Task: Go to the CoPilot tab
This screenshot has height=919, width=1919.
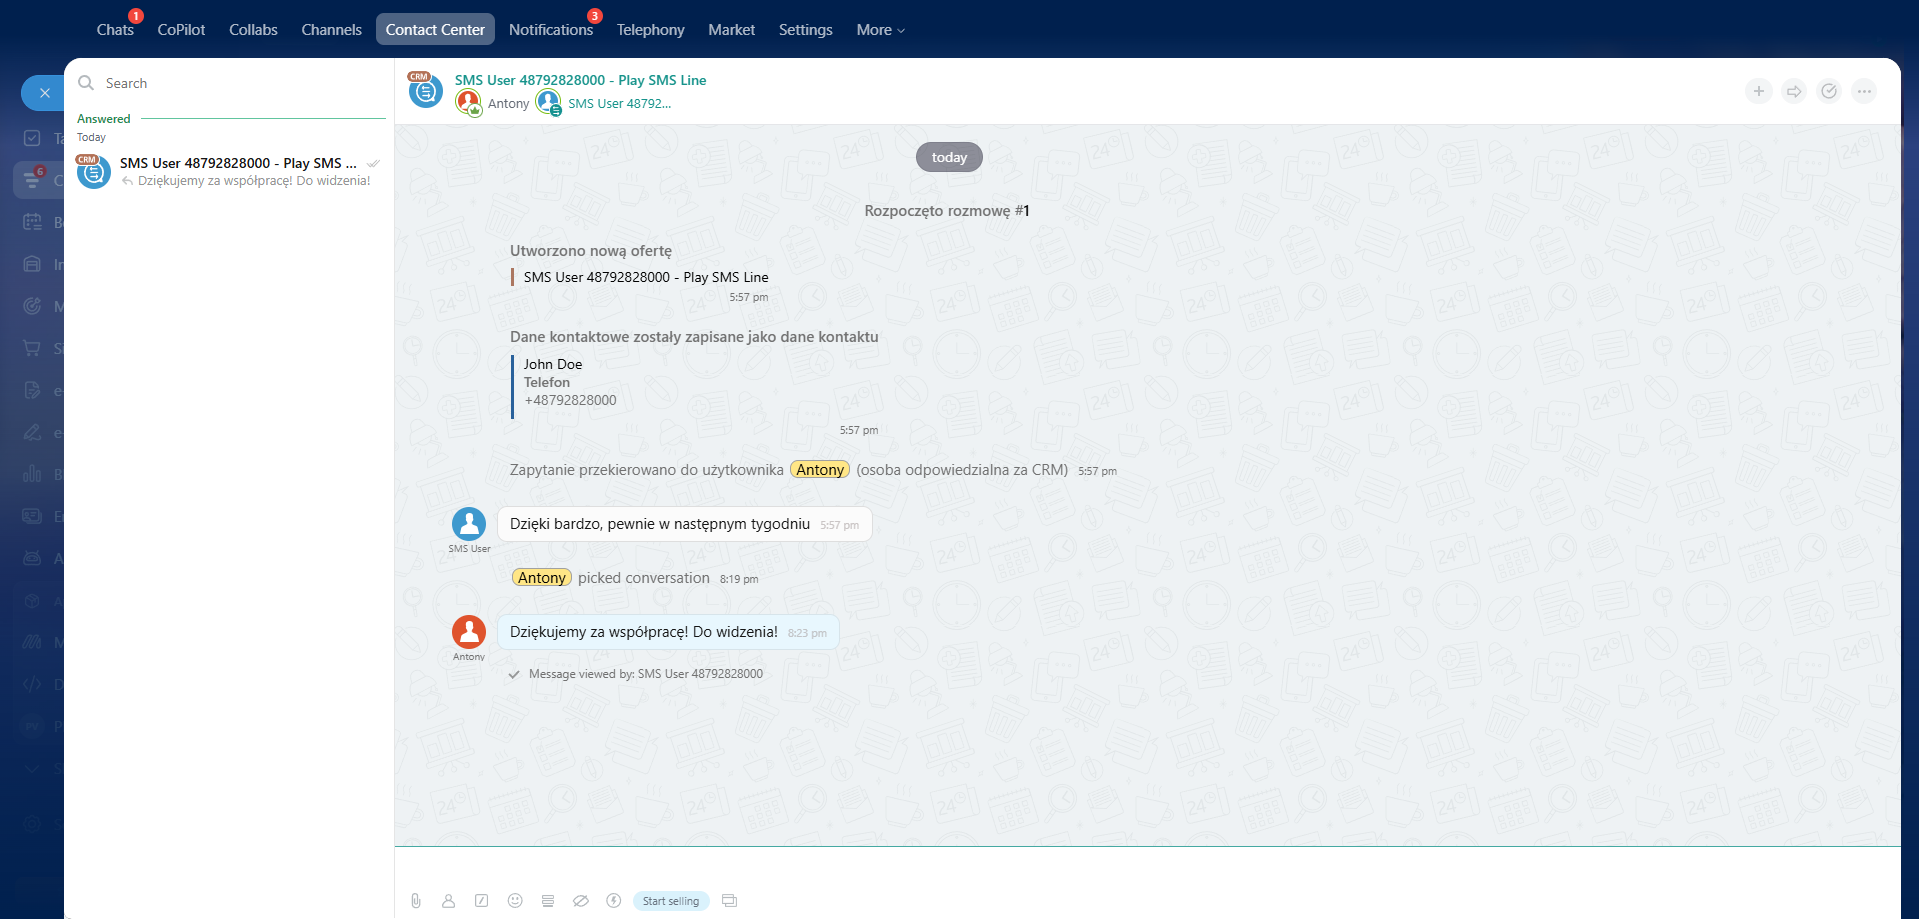Action: pos(181,30)
